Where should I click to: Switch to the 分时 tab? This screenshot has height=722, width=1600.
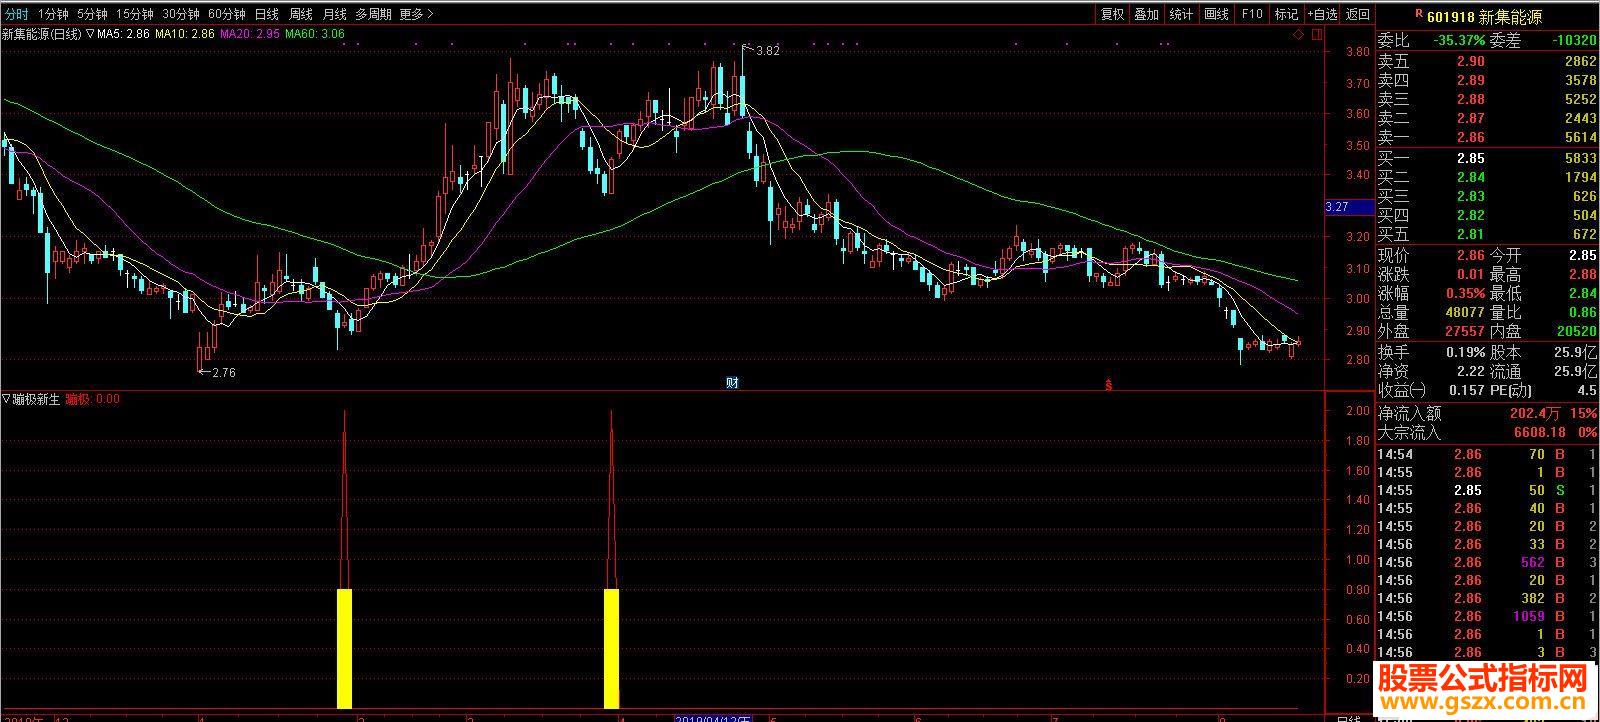(15, 14)
